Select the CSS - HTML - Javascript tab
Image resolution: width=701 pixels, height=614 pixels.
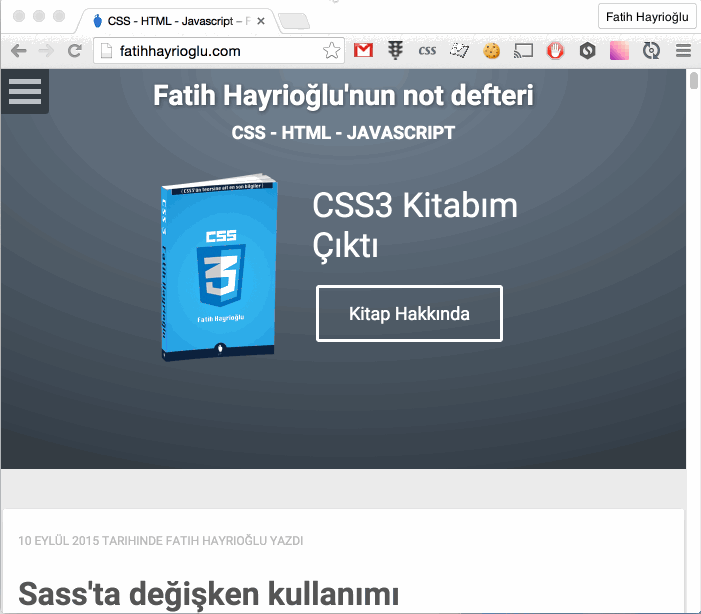[x=170, y=20]
